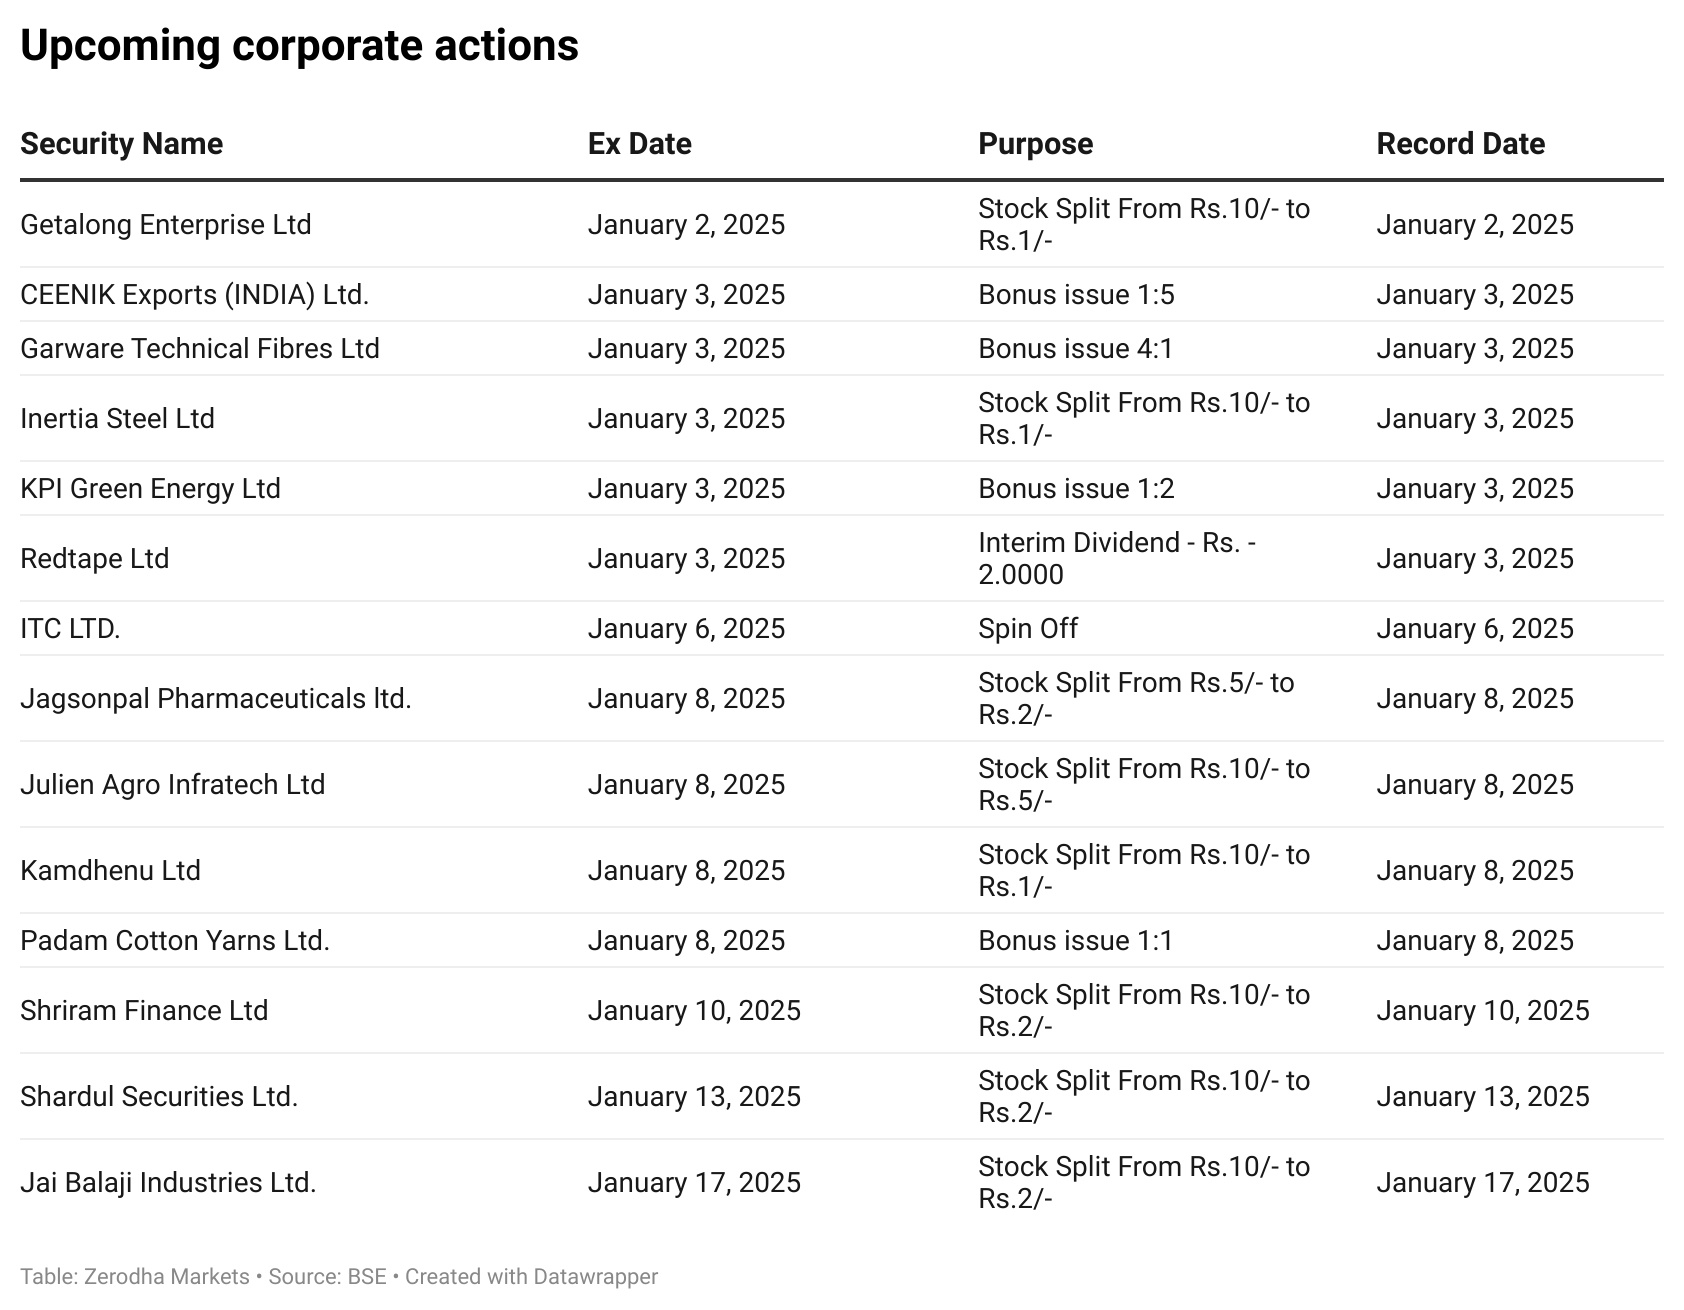Click Jai Balaji Industries record date
1684x1310 pixels.
tap(1482, 1183)
